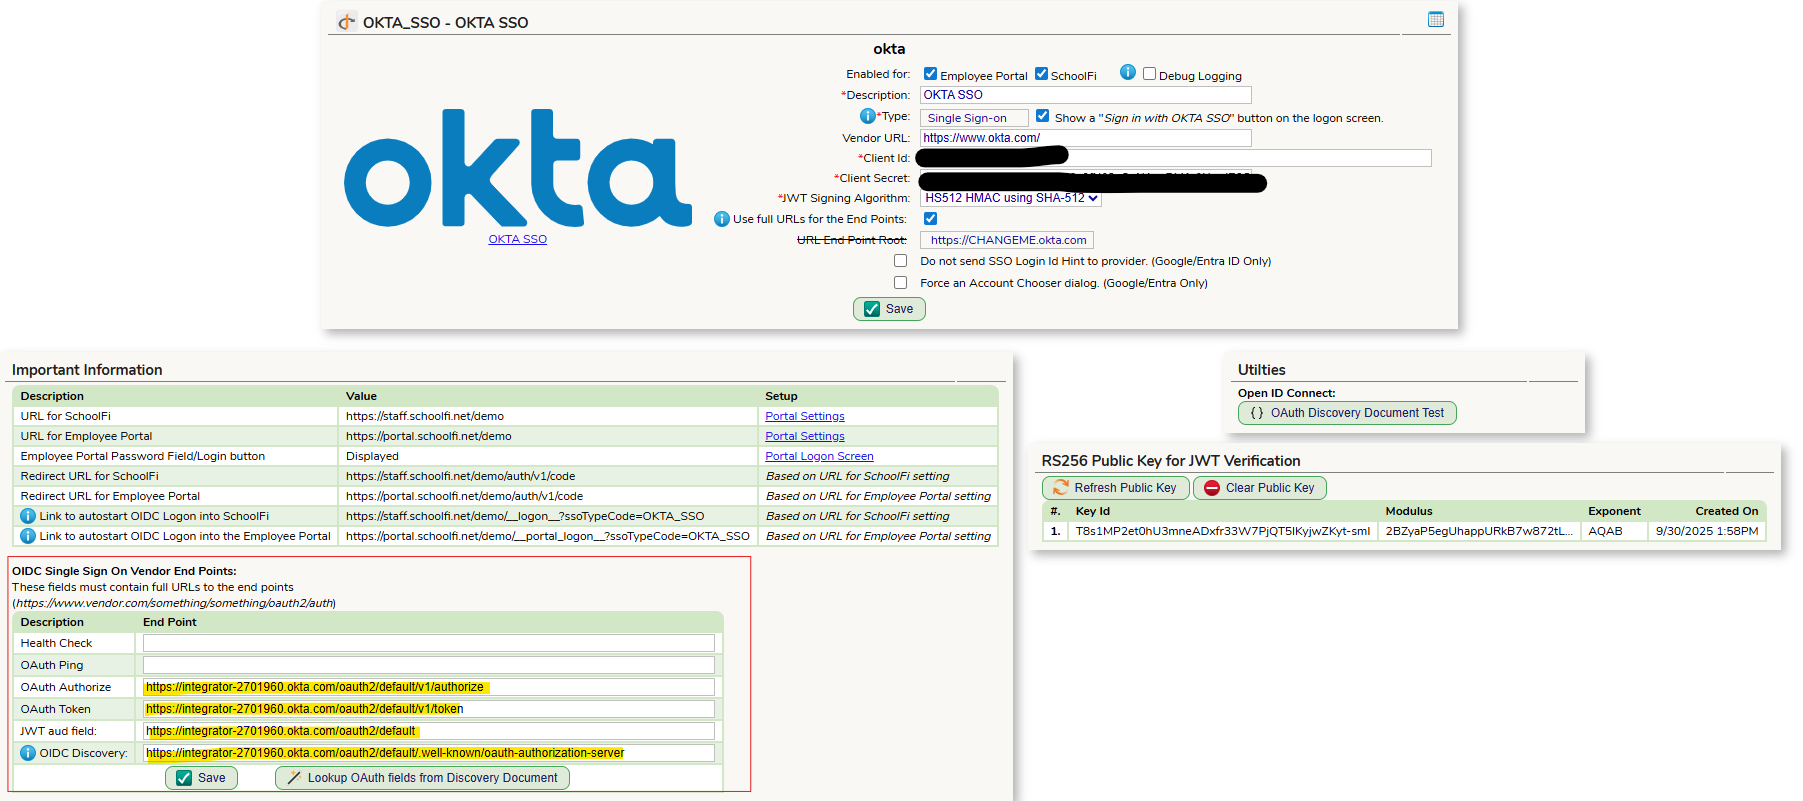1803x801 pixels.
Task: Click Clear Public Key button
Action: [x=1260, y=488]
